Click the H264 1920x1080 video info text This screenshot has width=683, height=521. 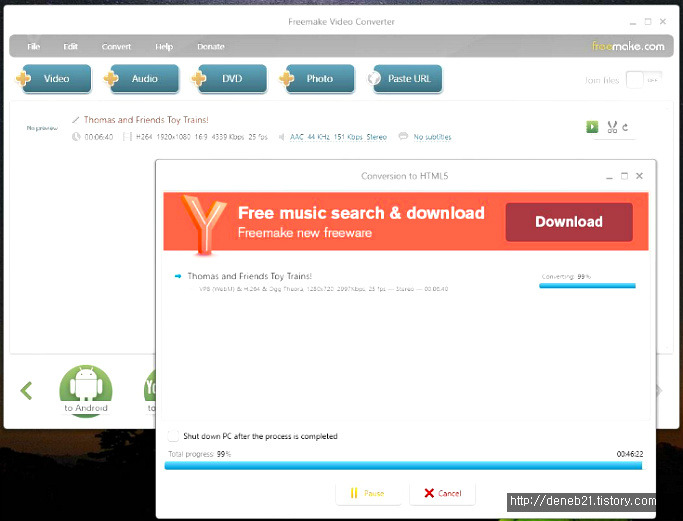pyautogui.click(x=202, y=137)
